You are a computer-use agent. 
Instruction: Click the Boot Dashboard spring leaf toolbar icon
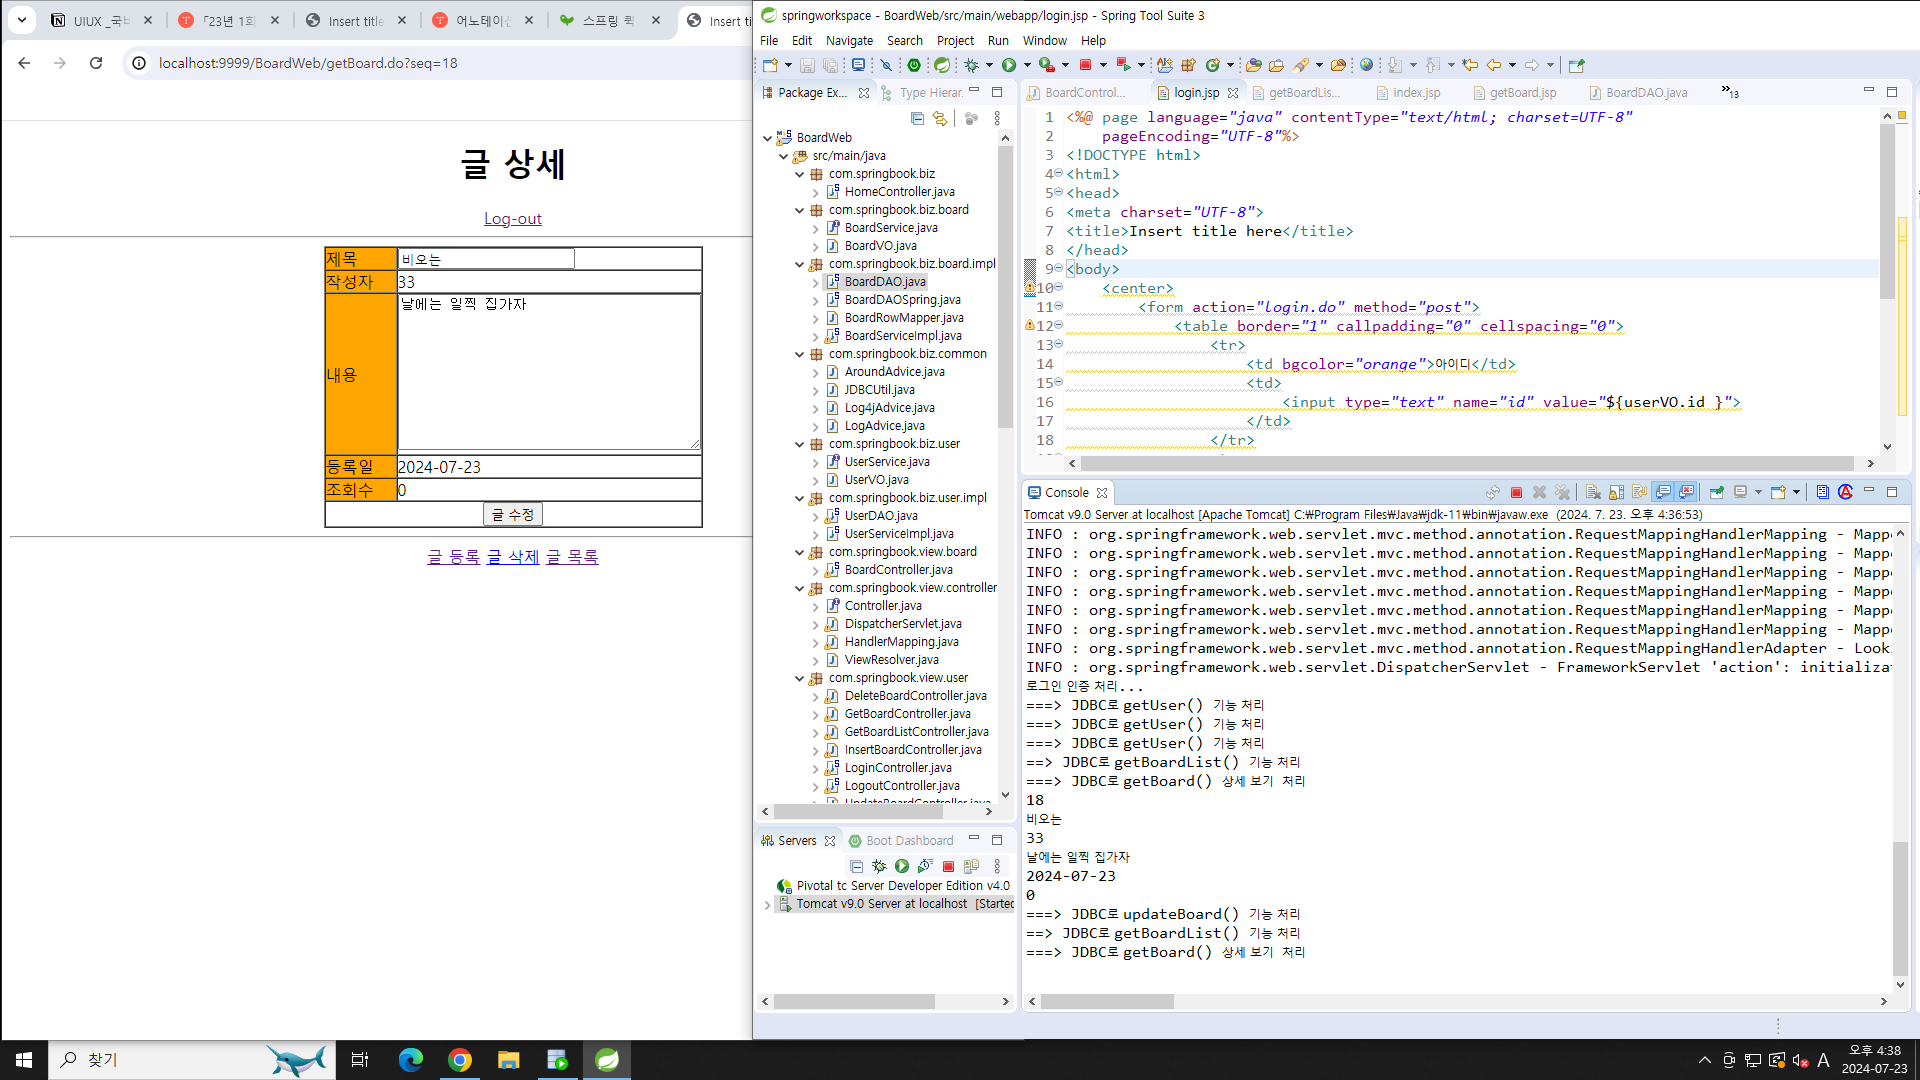point(942,65)
